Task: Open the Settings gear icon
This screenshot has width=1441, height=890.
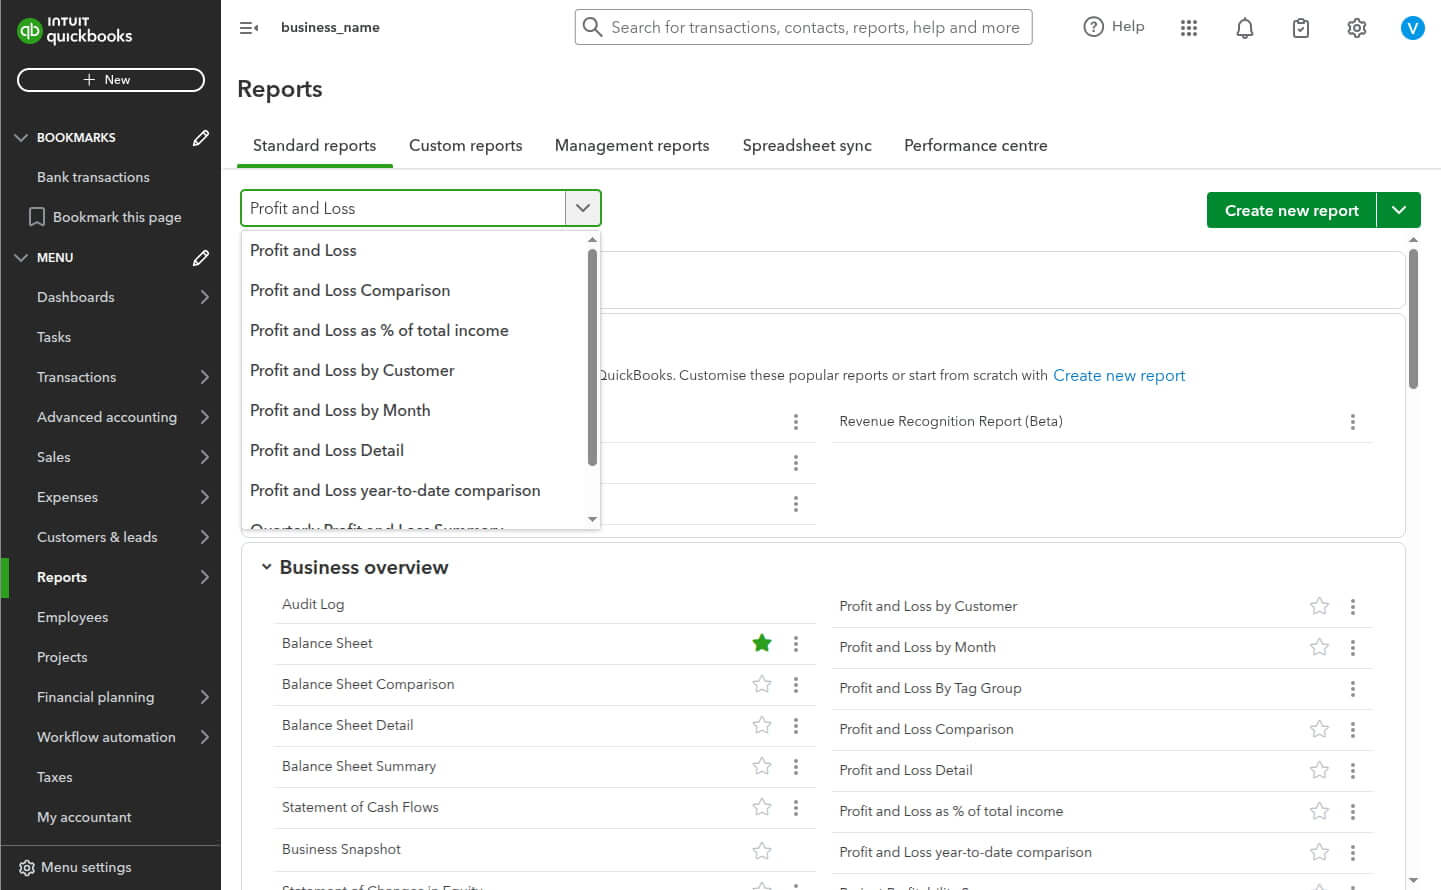Action: (1357, 28)
